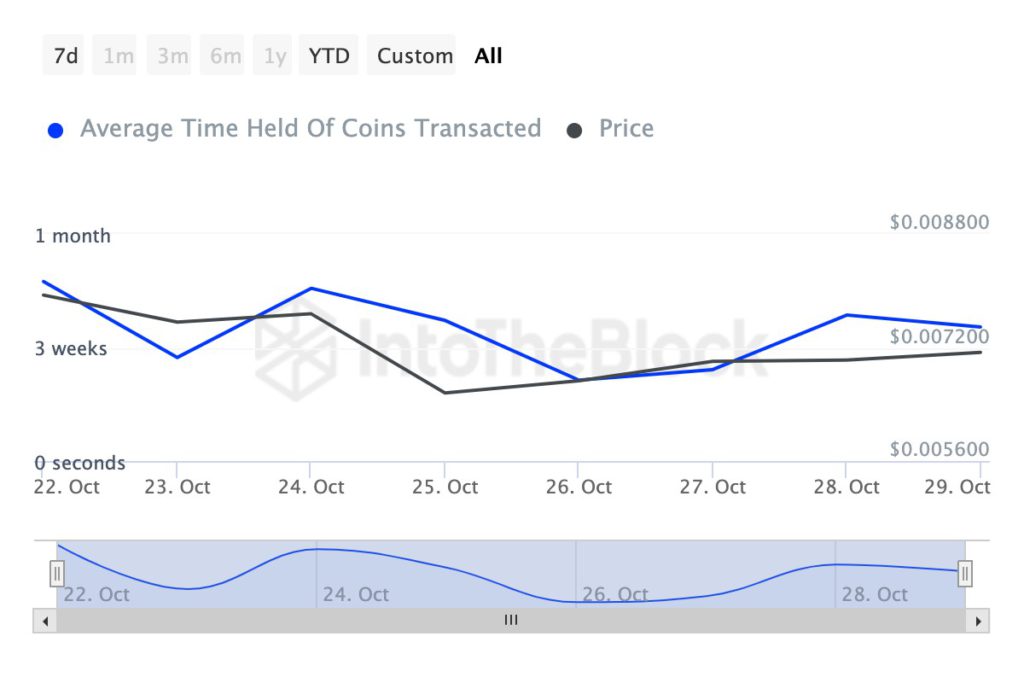Click the 24. Oct blue line peak
1024x683 pixels.
click(x=312, y=288)
